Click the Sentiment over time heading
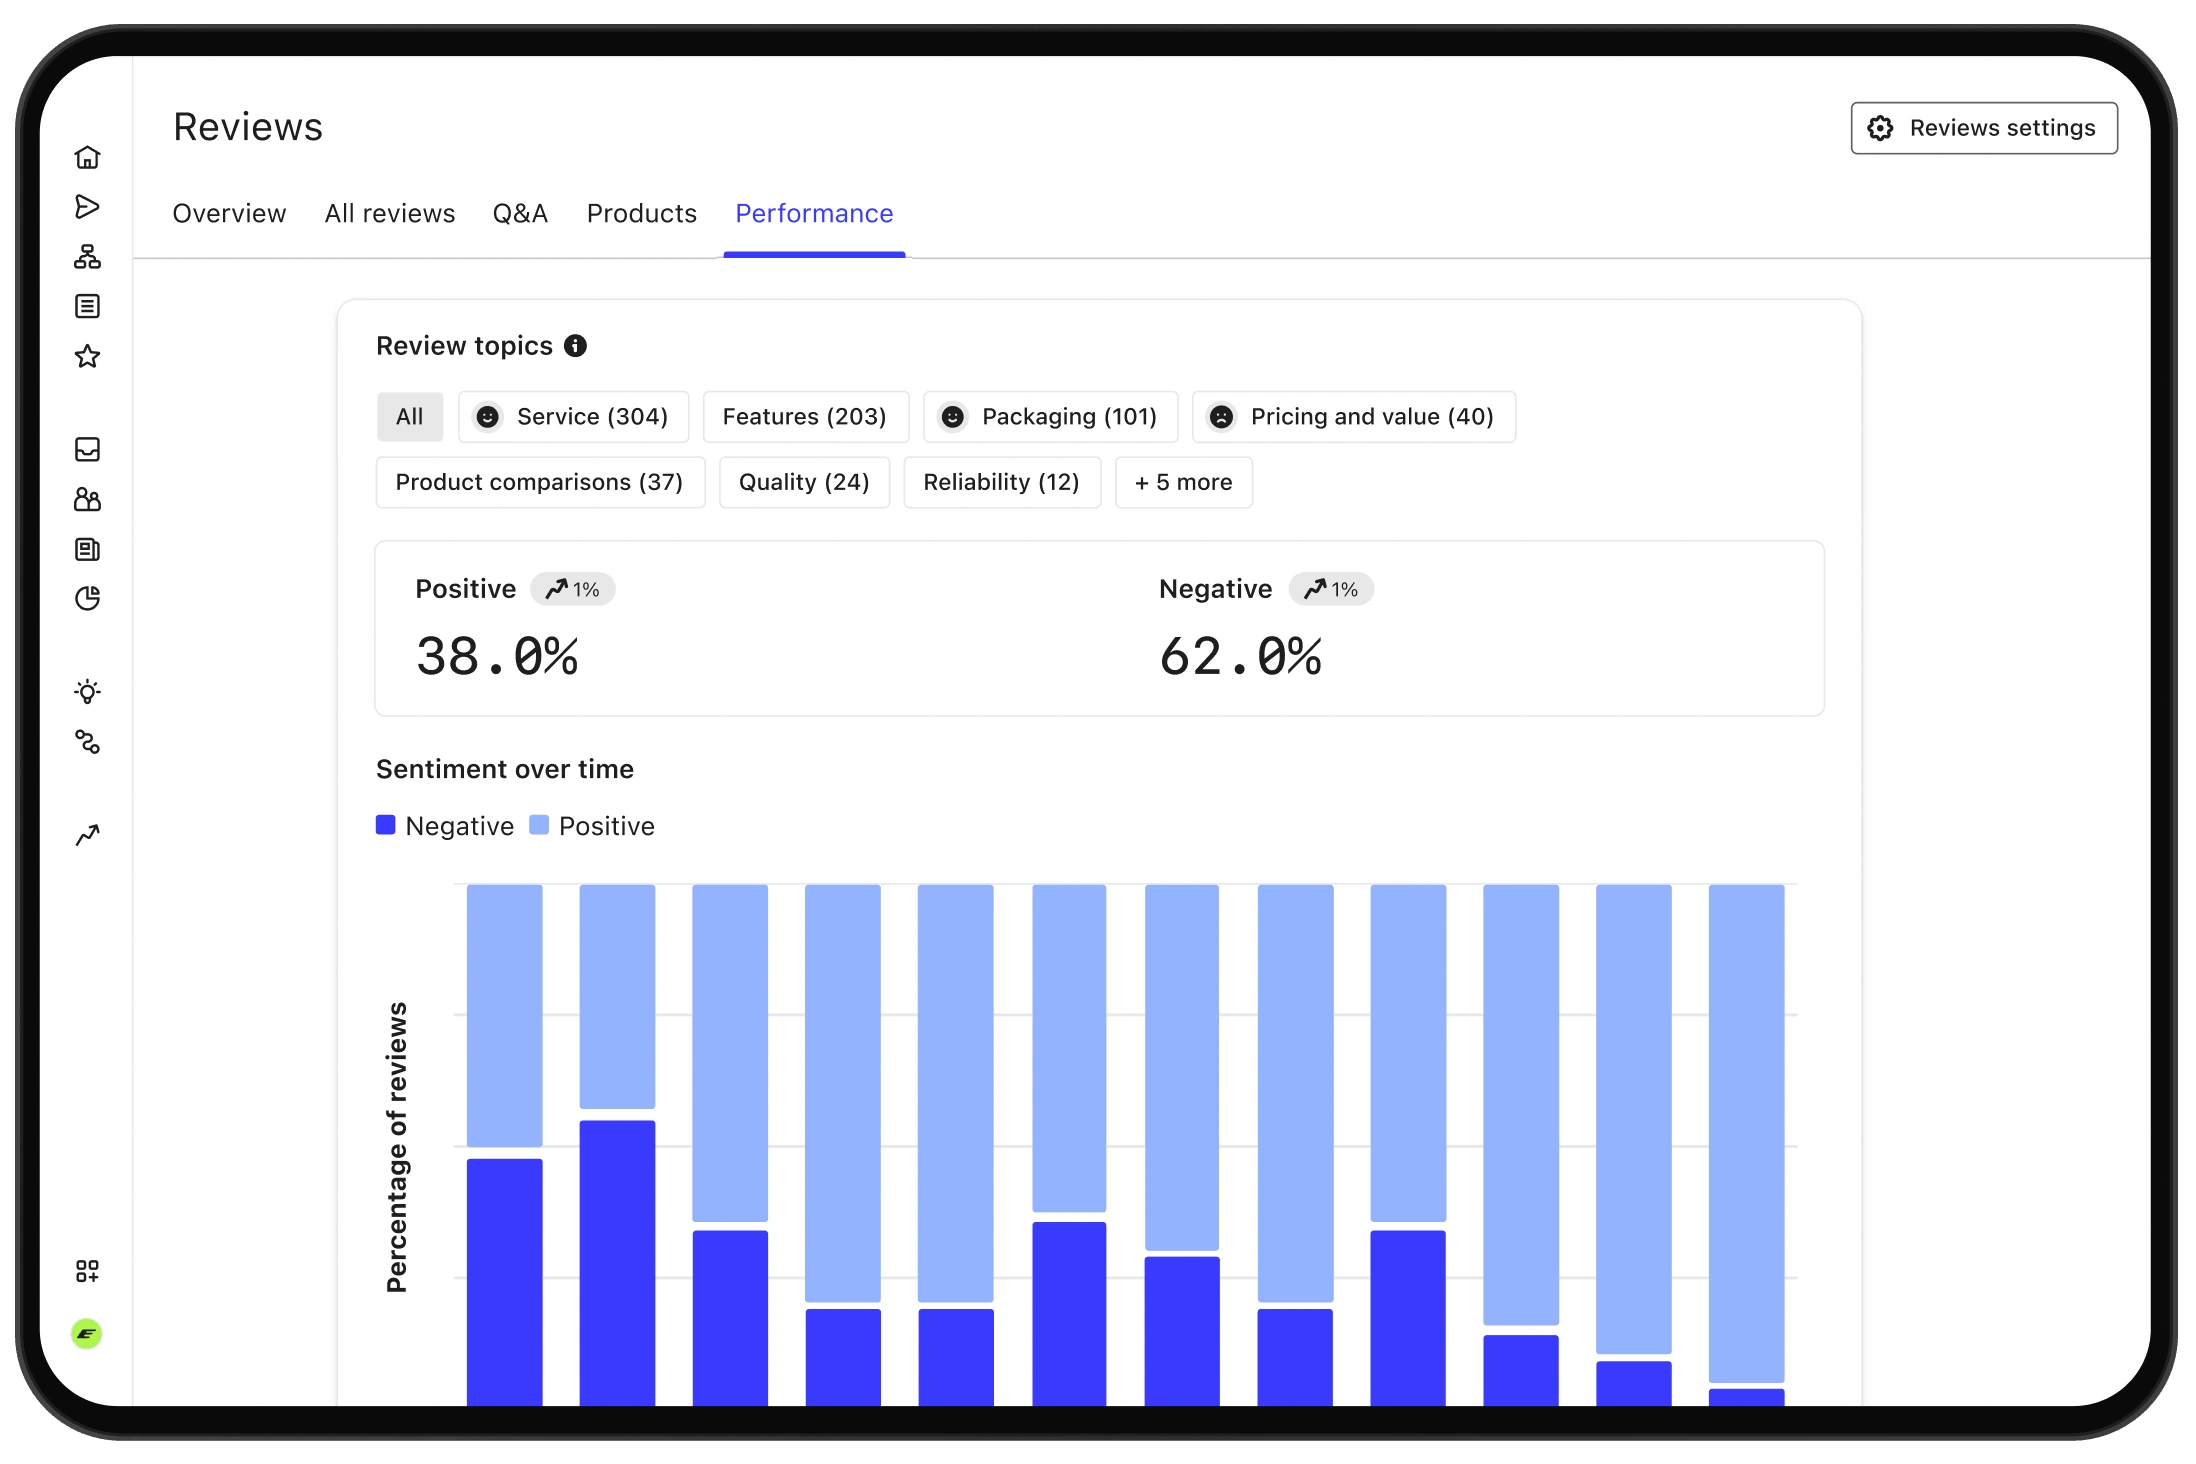Screen dimensions: 2196x1464 click(505, 769)
